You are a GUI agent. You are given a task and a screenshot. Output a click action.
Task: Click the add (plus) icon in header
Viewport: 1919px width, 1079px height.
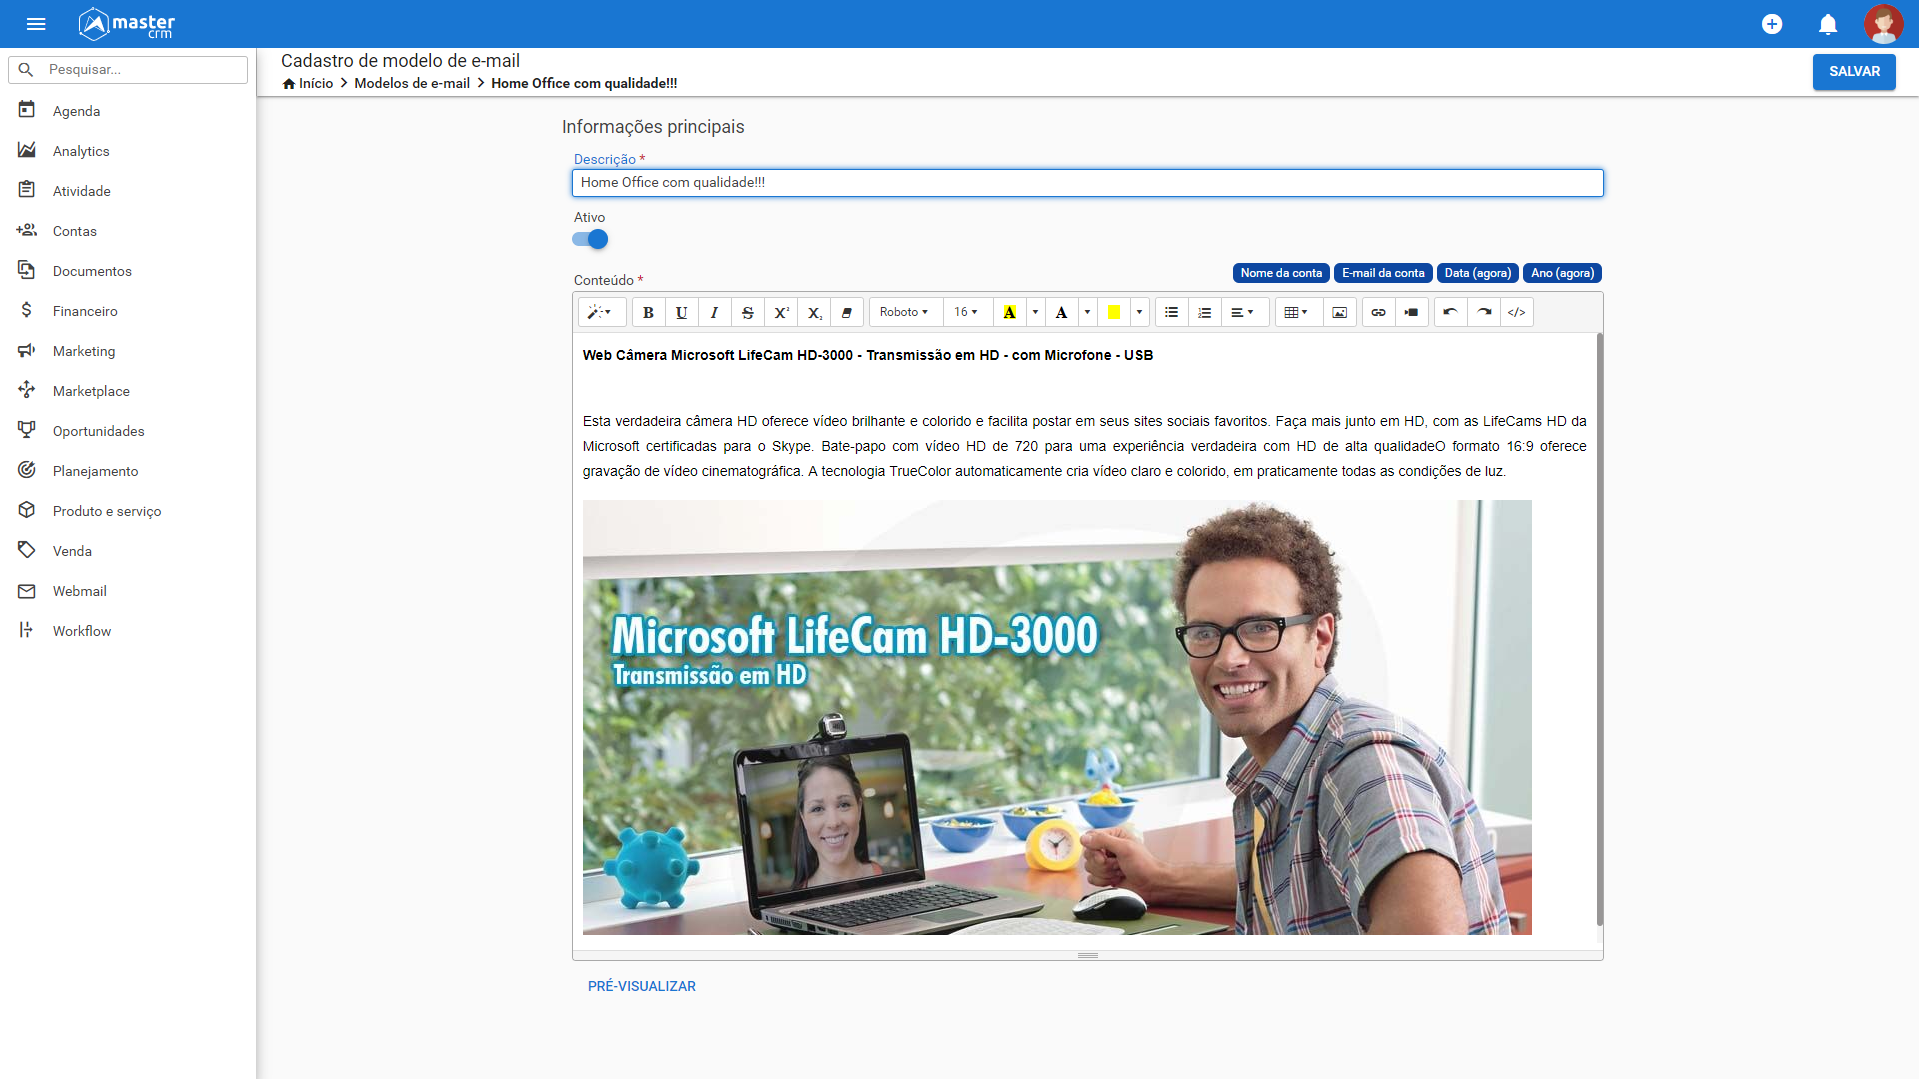1772,24
